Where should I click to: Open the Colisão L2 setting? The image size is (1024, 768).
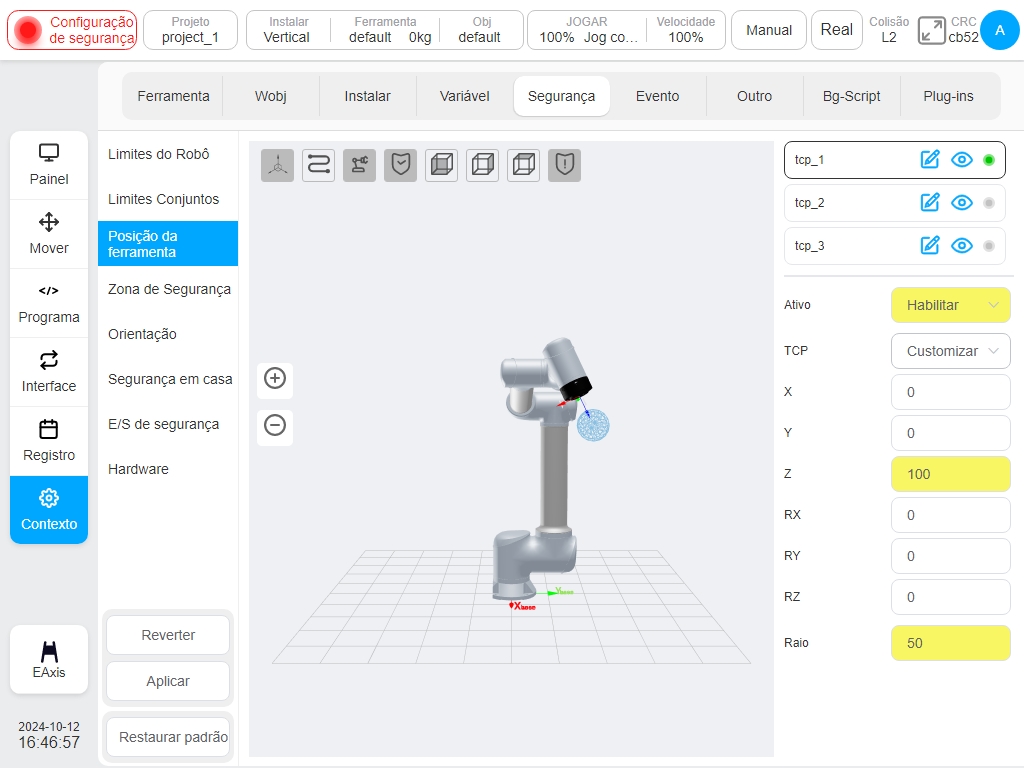point(889,30)
